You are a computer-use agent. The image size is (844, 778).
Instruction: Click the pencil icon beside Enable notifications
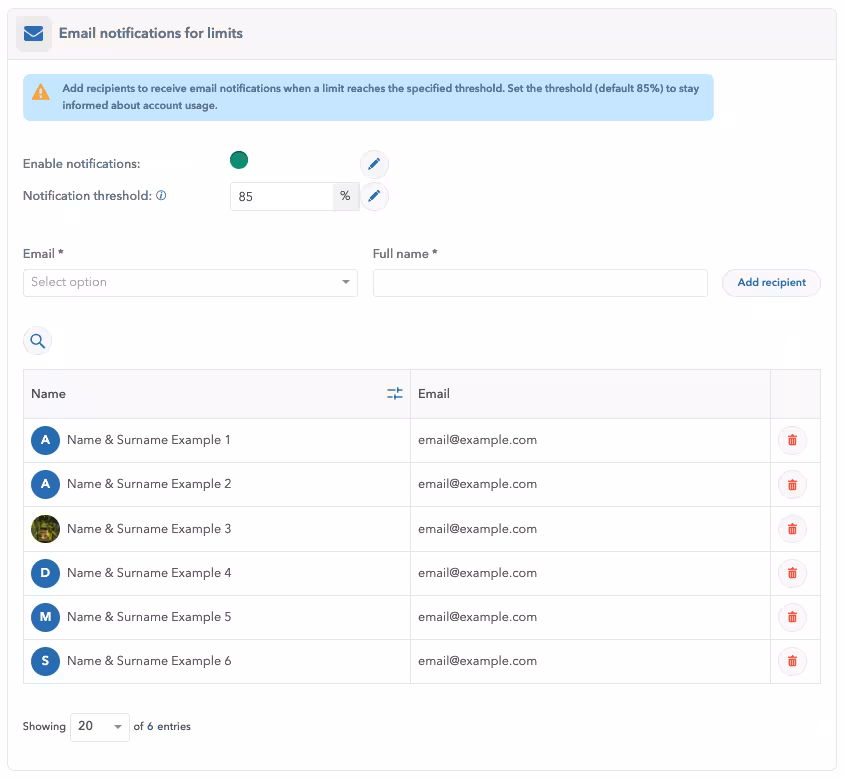click(374, 164)
